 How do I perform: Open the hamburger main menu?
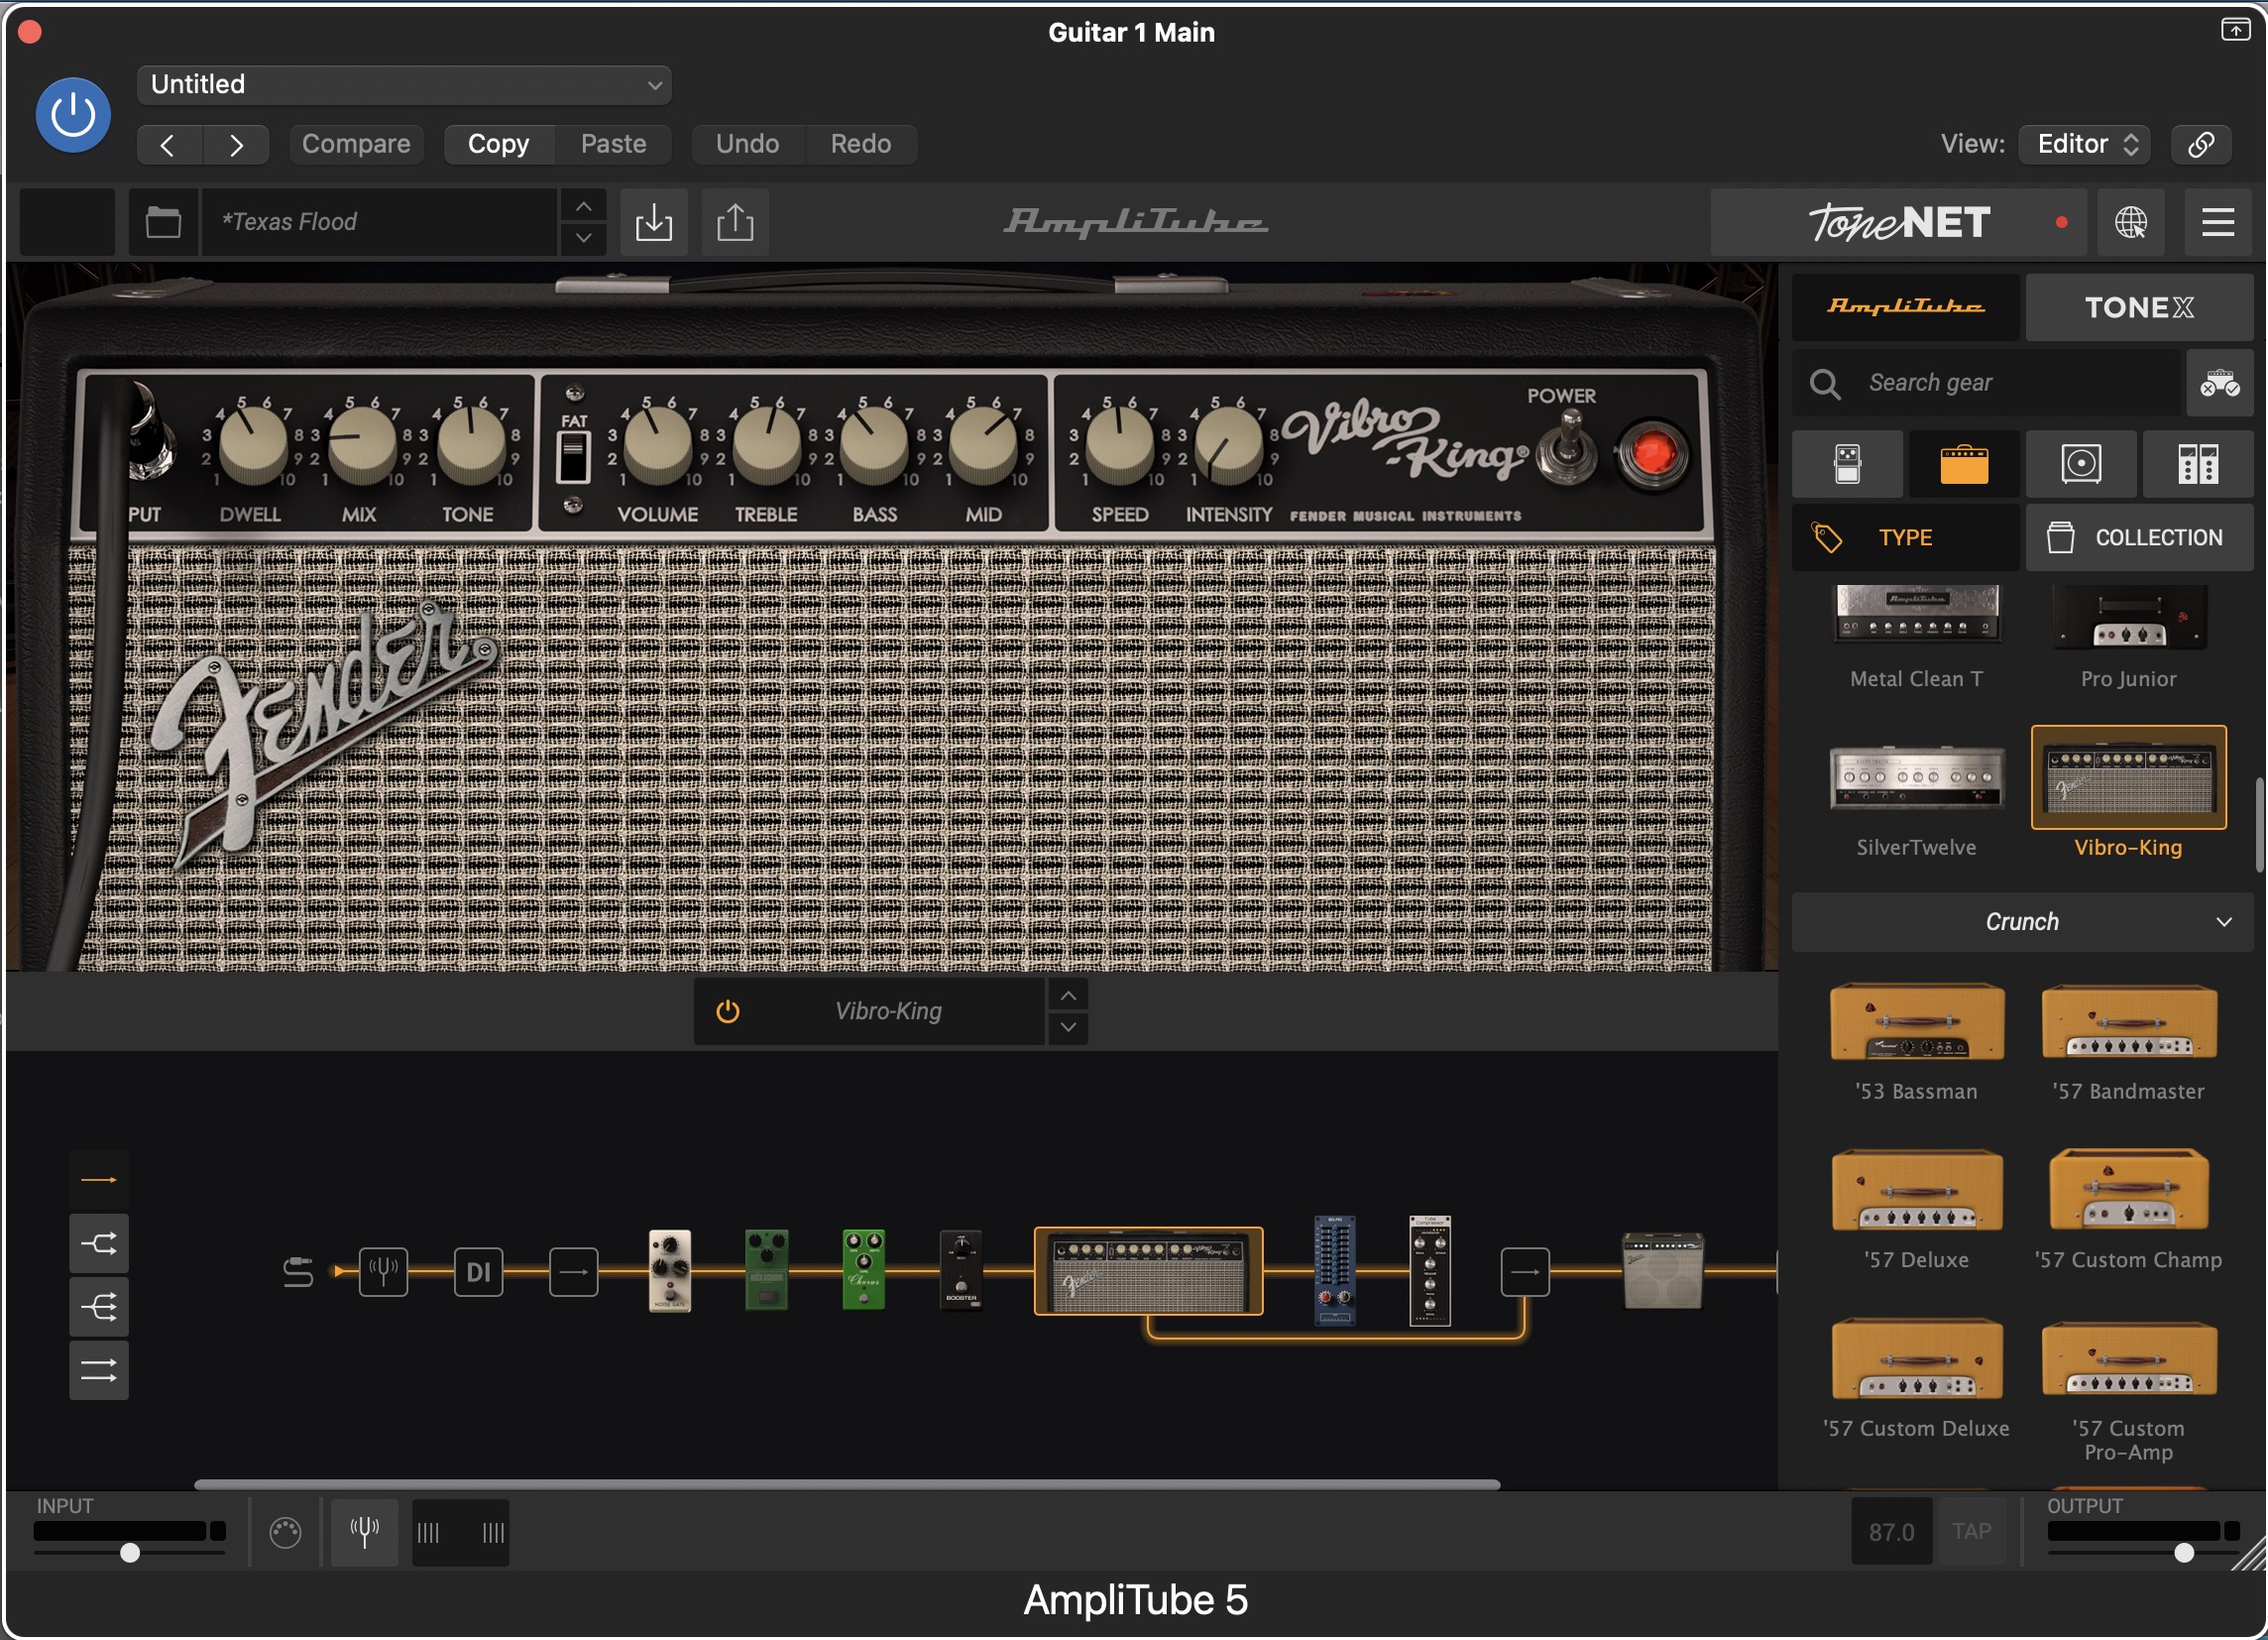click(x=2217, y=222)
